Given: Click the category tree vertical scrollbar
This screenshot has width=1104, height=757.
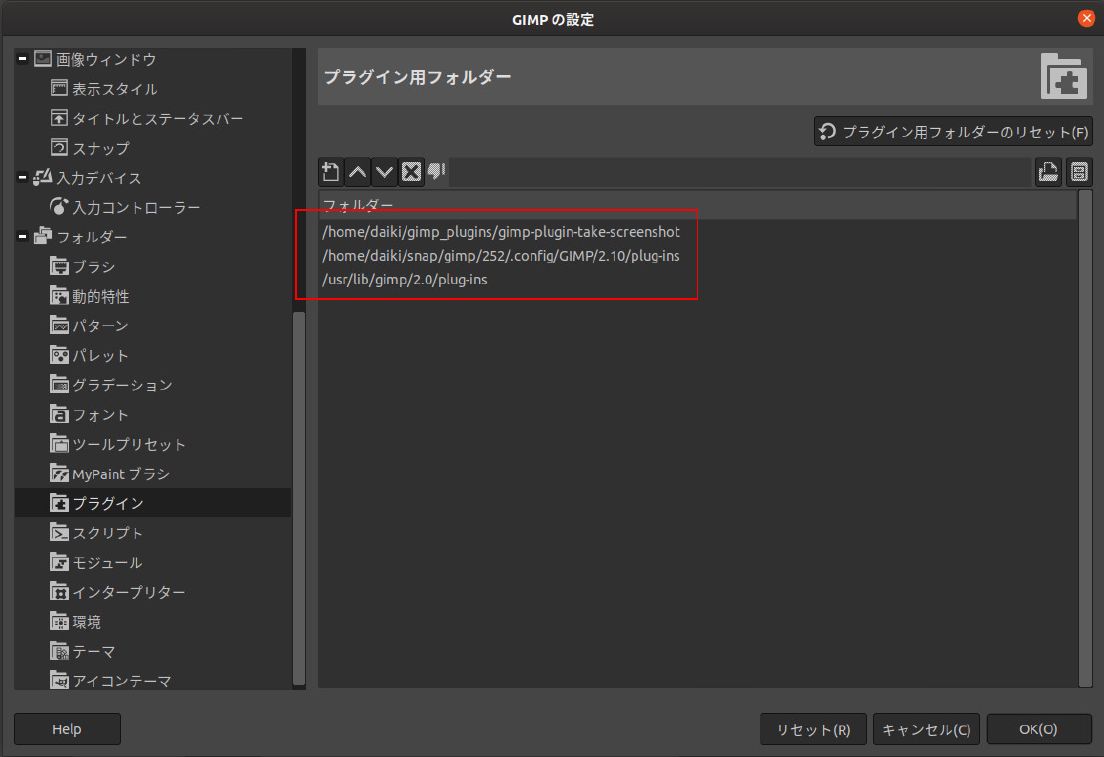Looking at the screenshot, I should [299, 498].
